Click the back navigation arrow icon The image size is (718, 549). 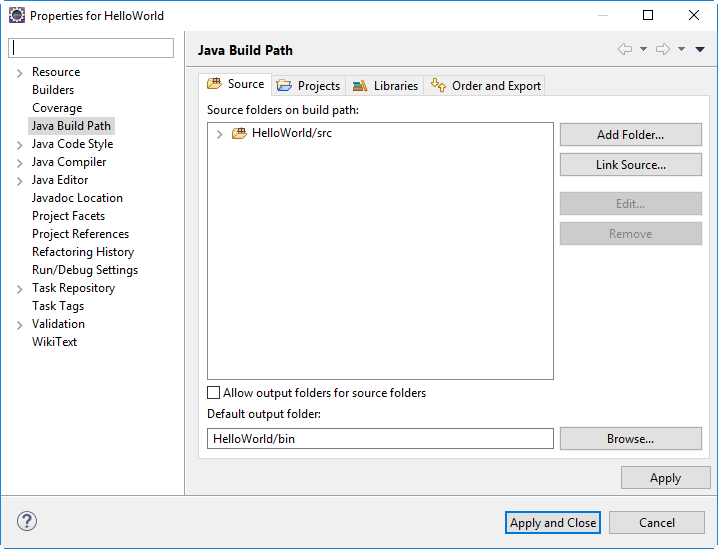[x=625, y=49]
